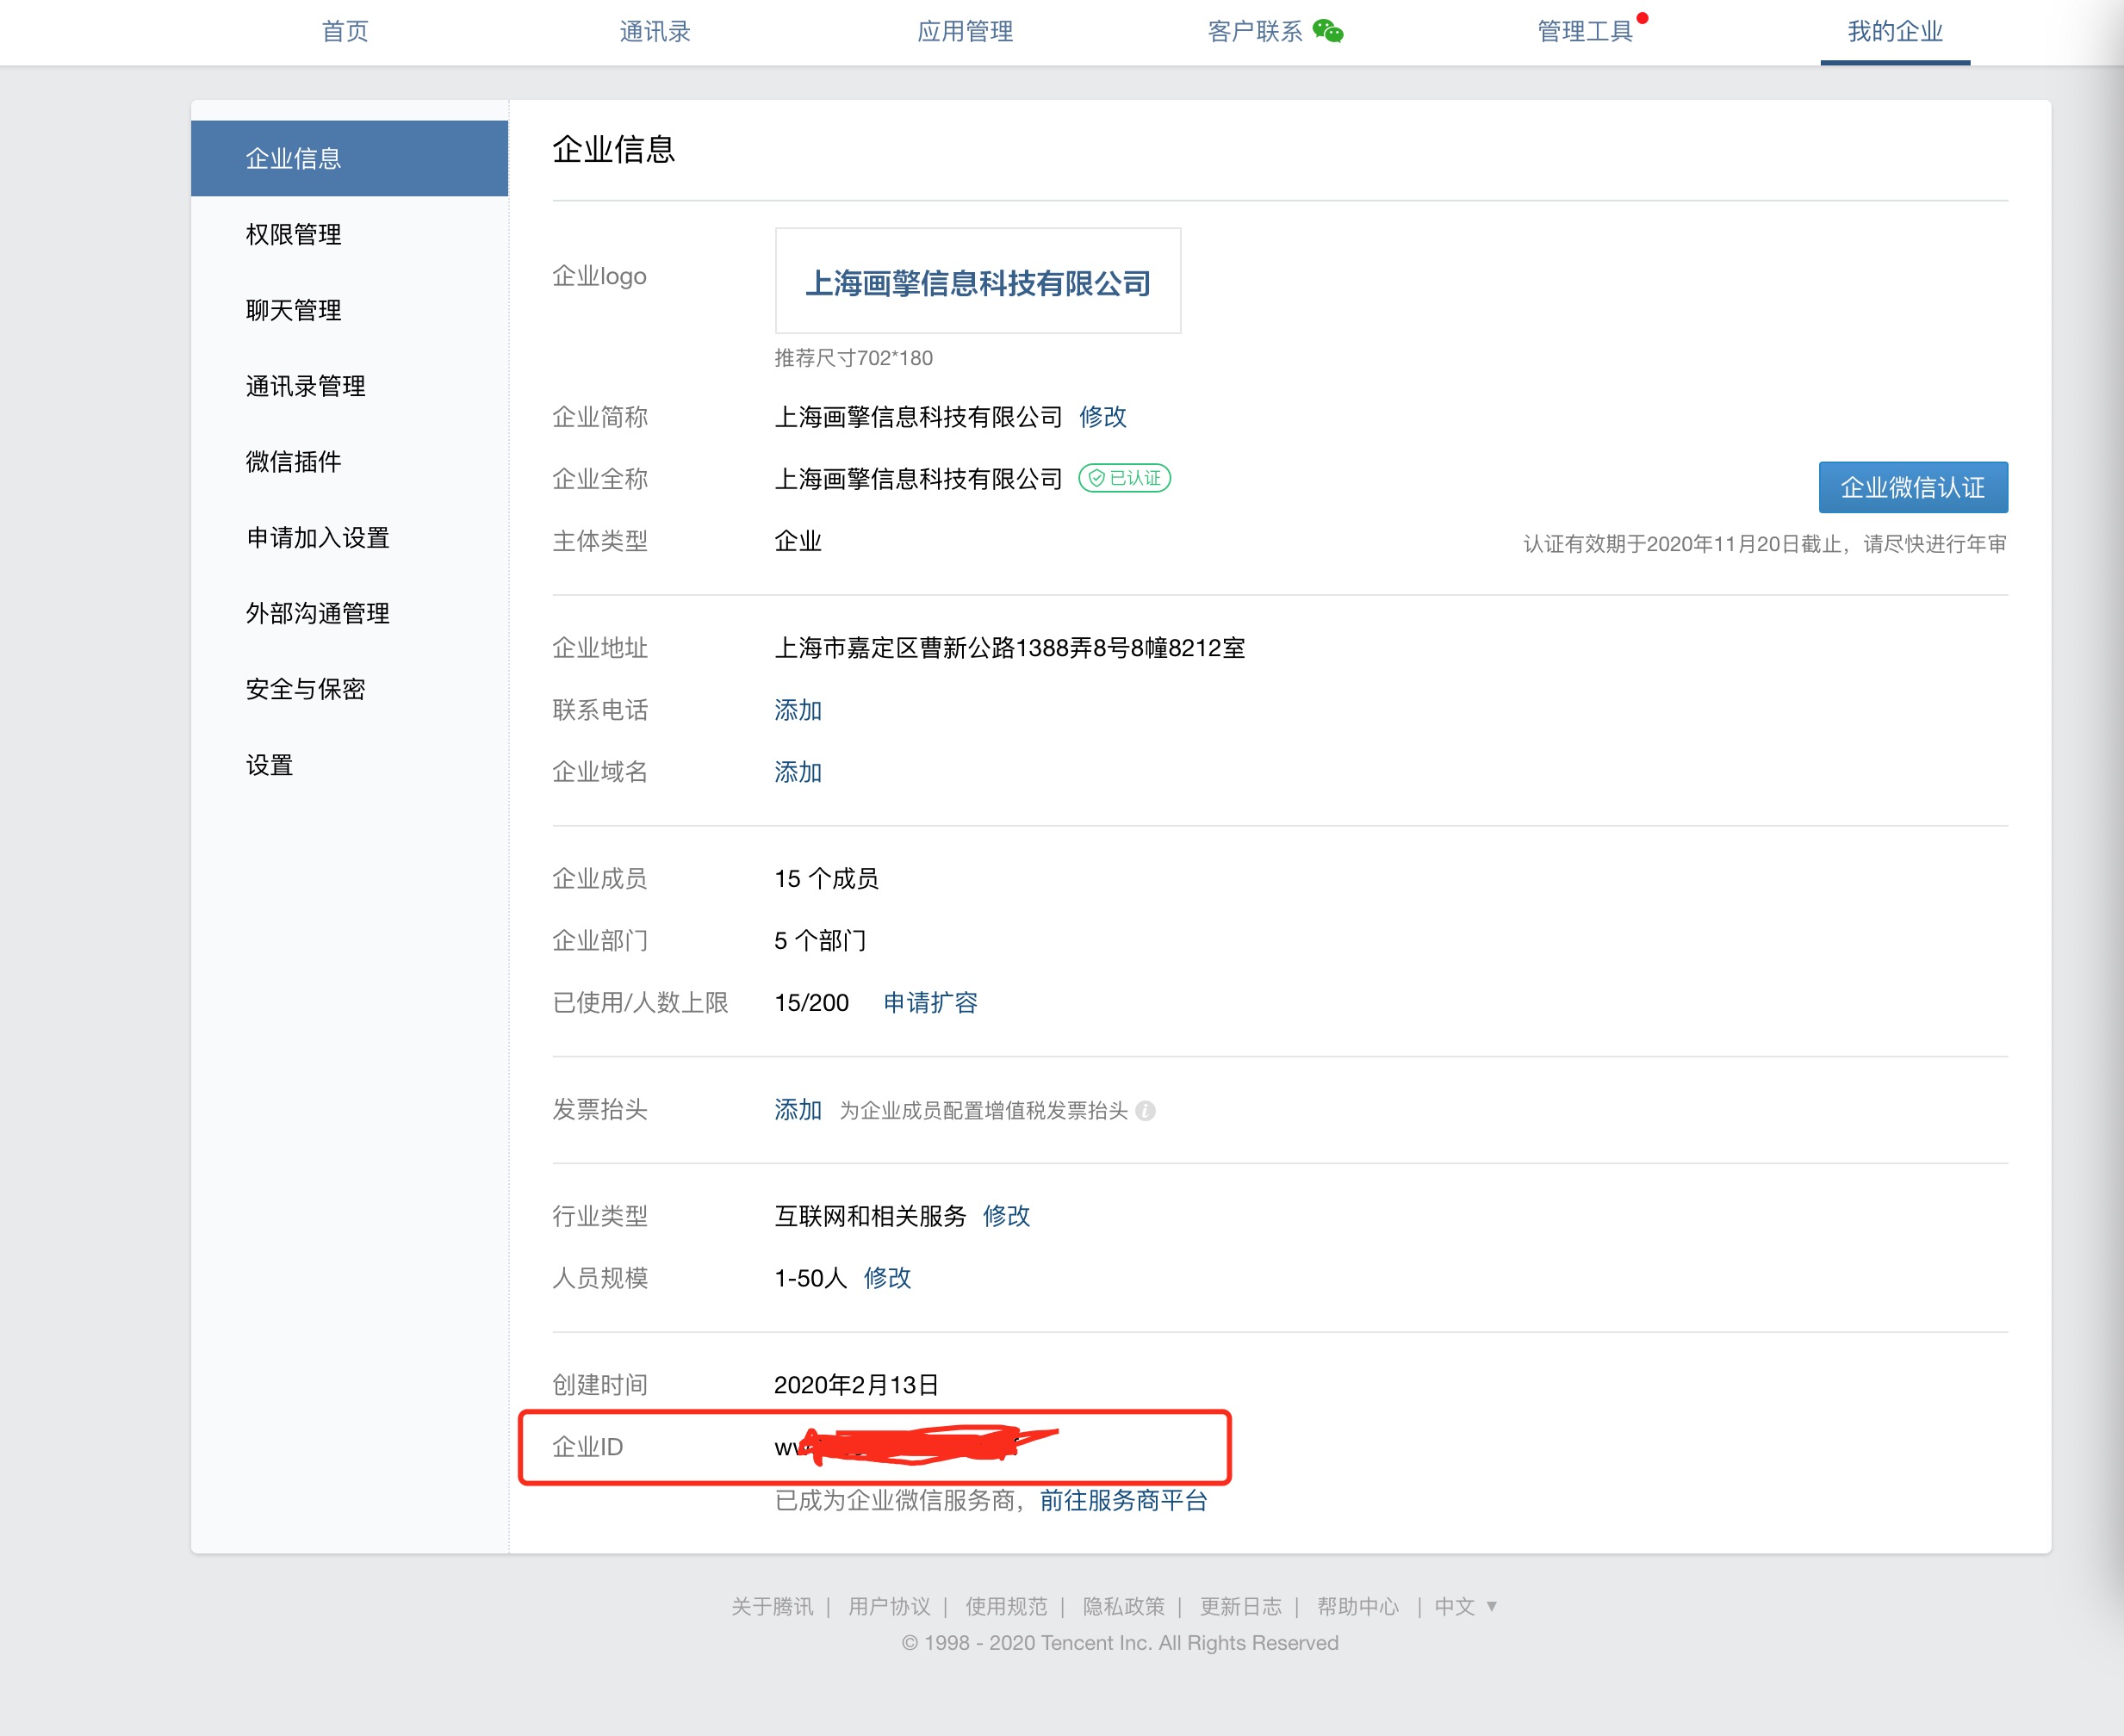
Task: Click the WeChat icon beside 客户联系
Action: click(1327, 31)
